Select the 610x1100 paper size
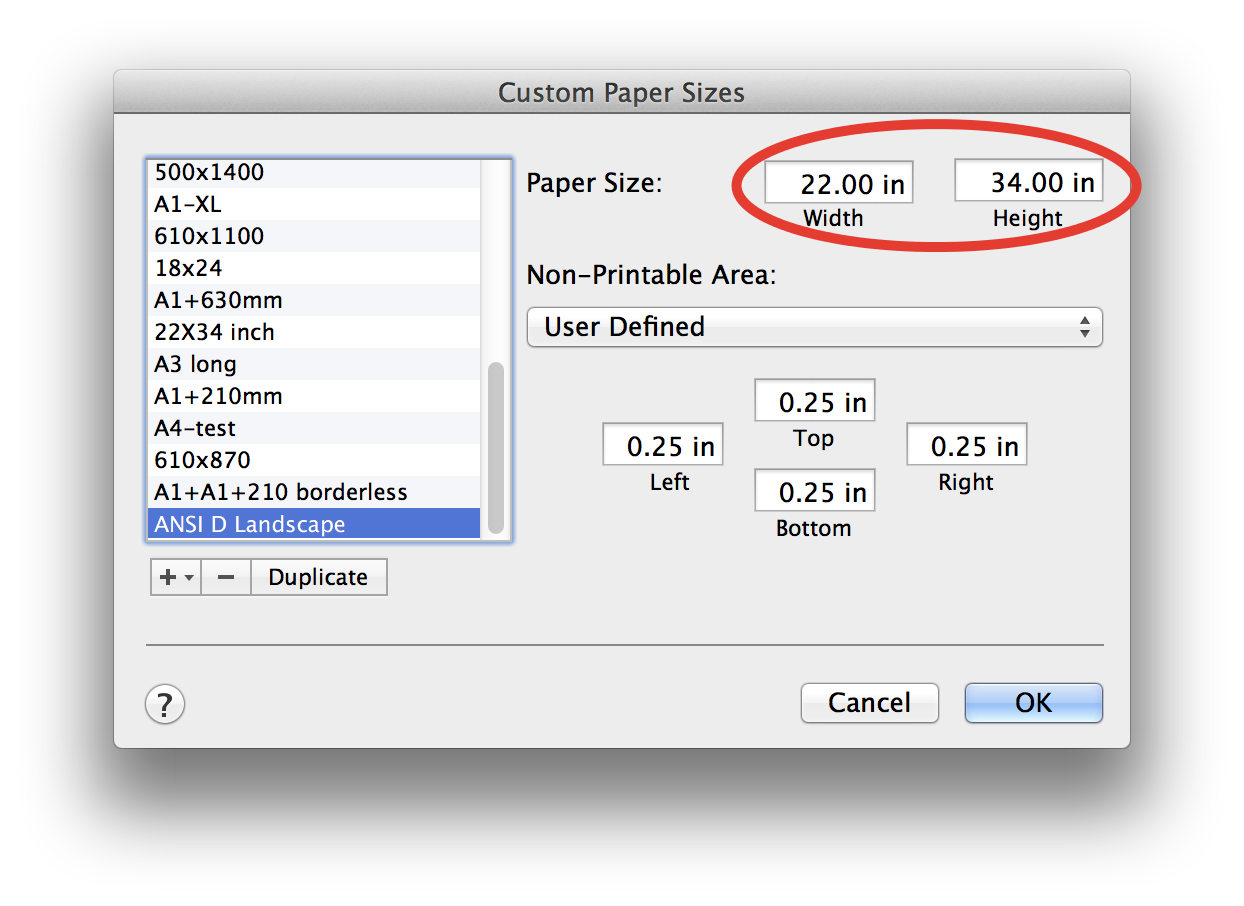The width and height of the screenshot is (1244, 906). point(313,236)
